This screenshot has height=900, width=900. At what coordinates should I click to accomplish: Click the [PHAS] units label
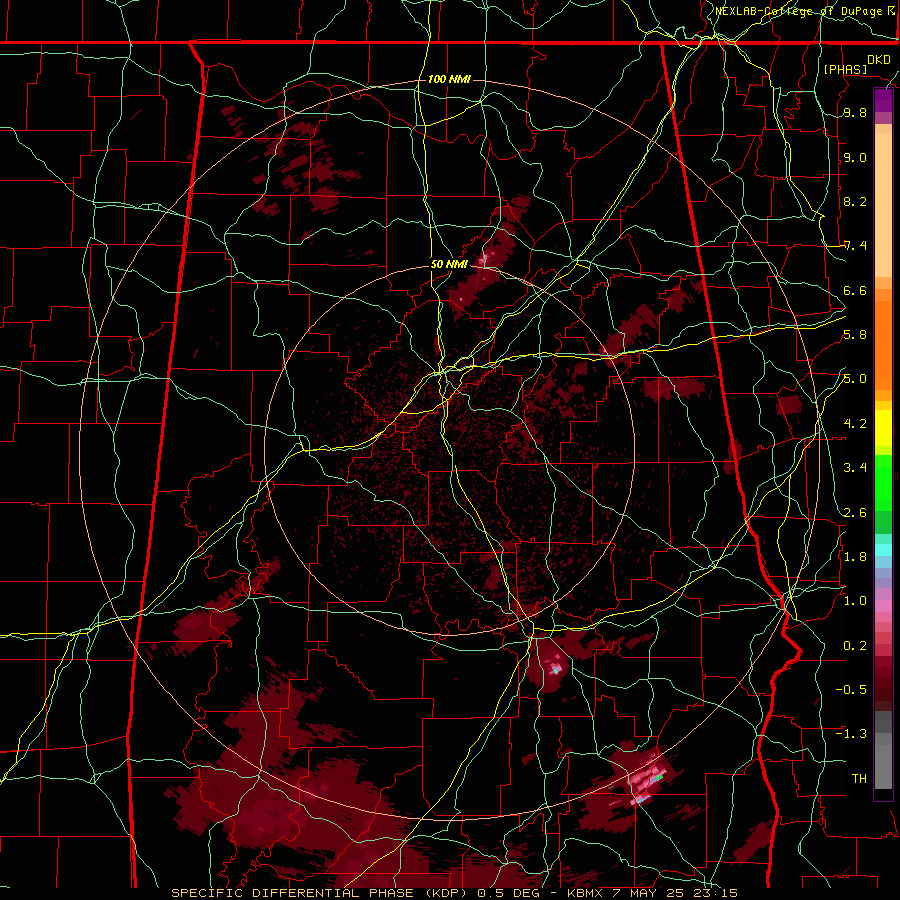(845, 69)
